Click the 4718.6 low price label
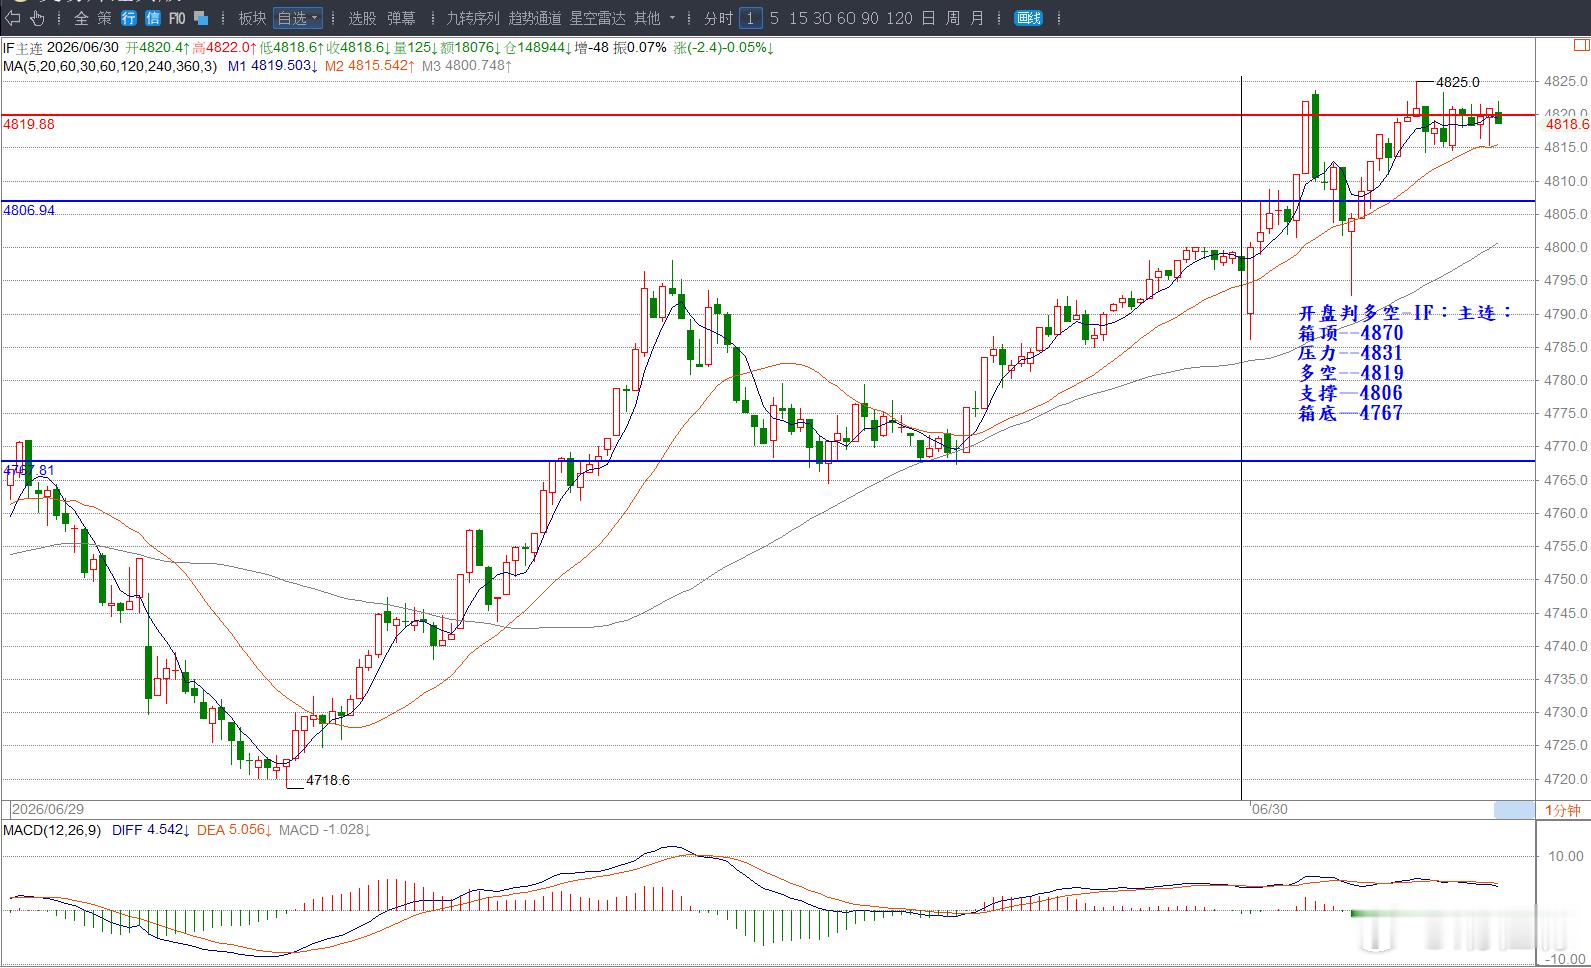The image size is (1591, 968). pos(328,780)
